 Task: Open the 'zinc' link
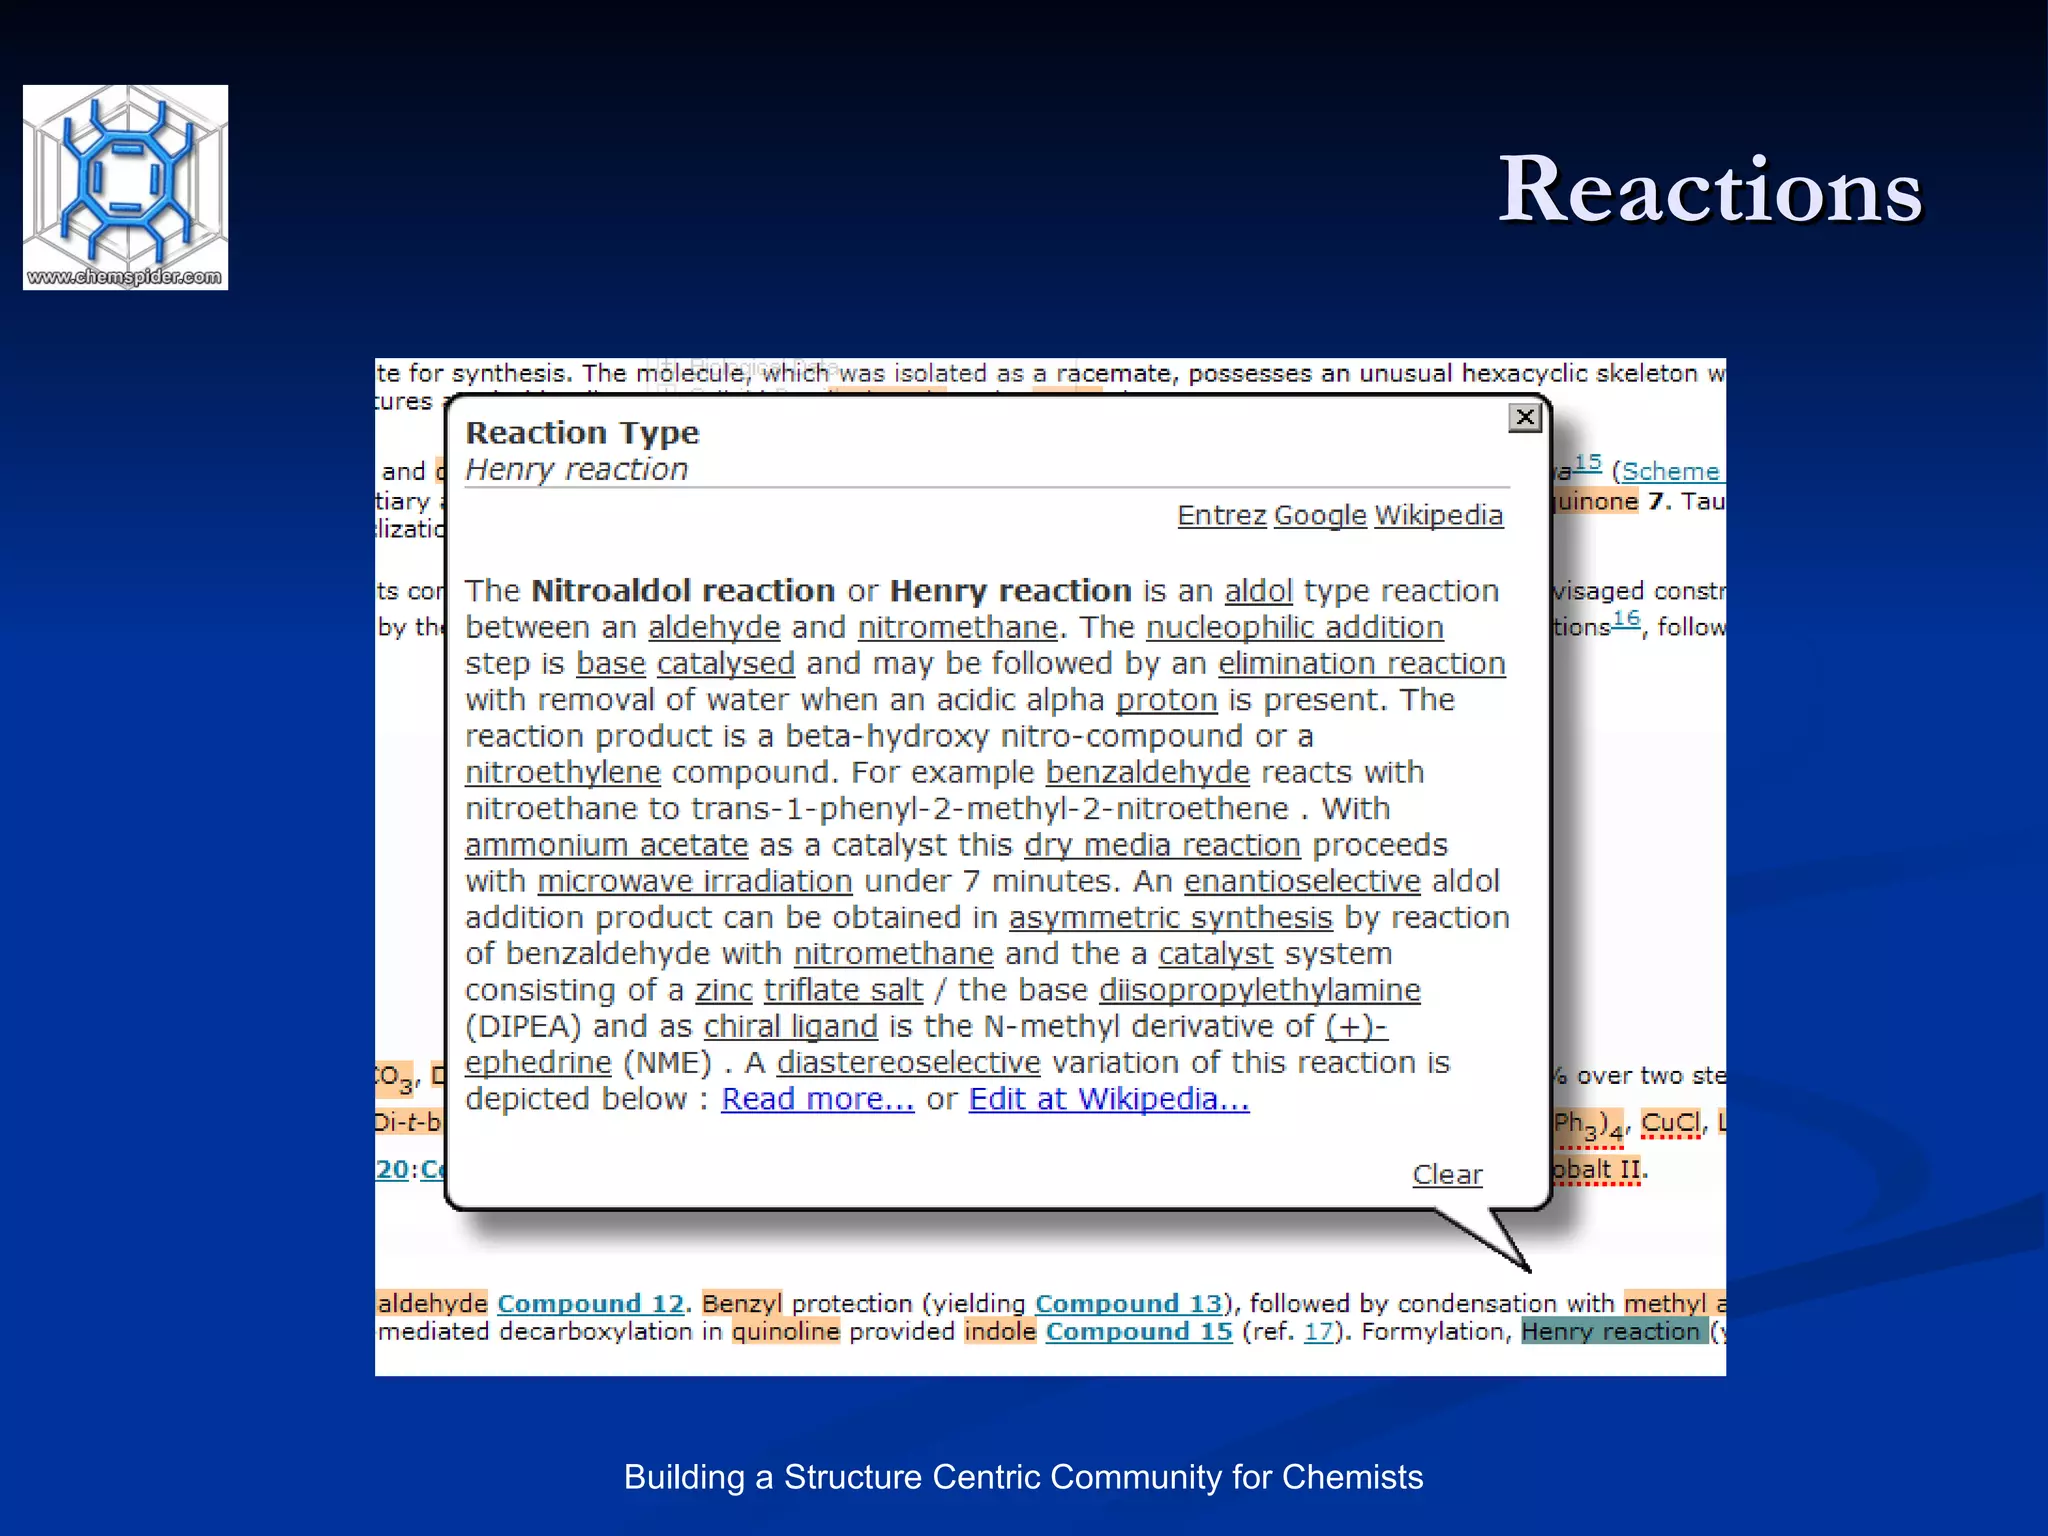coord(724,990)
